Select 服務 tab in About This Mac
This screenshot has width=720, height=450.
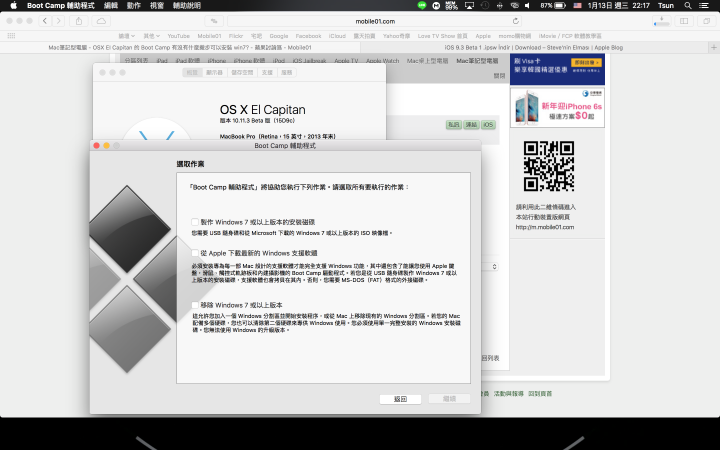coord(287,73)
